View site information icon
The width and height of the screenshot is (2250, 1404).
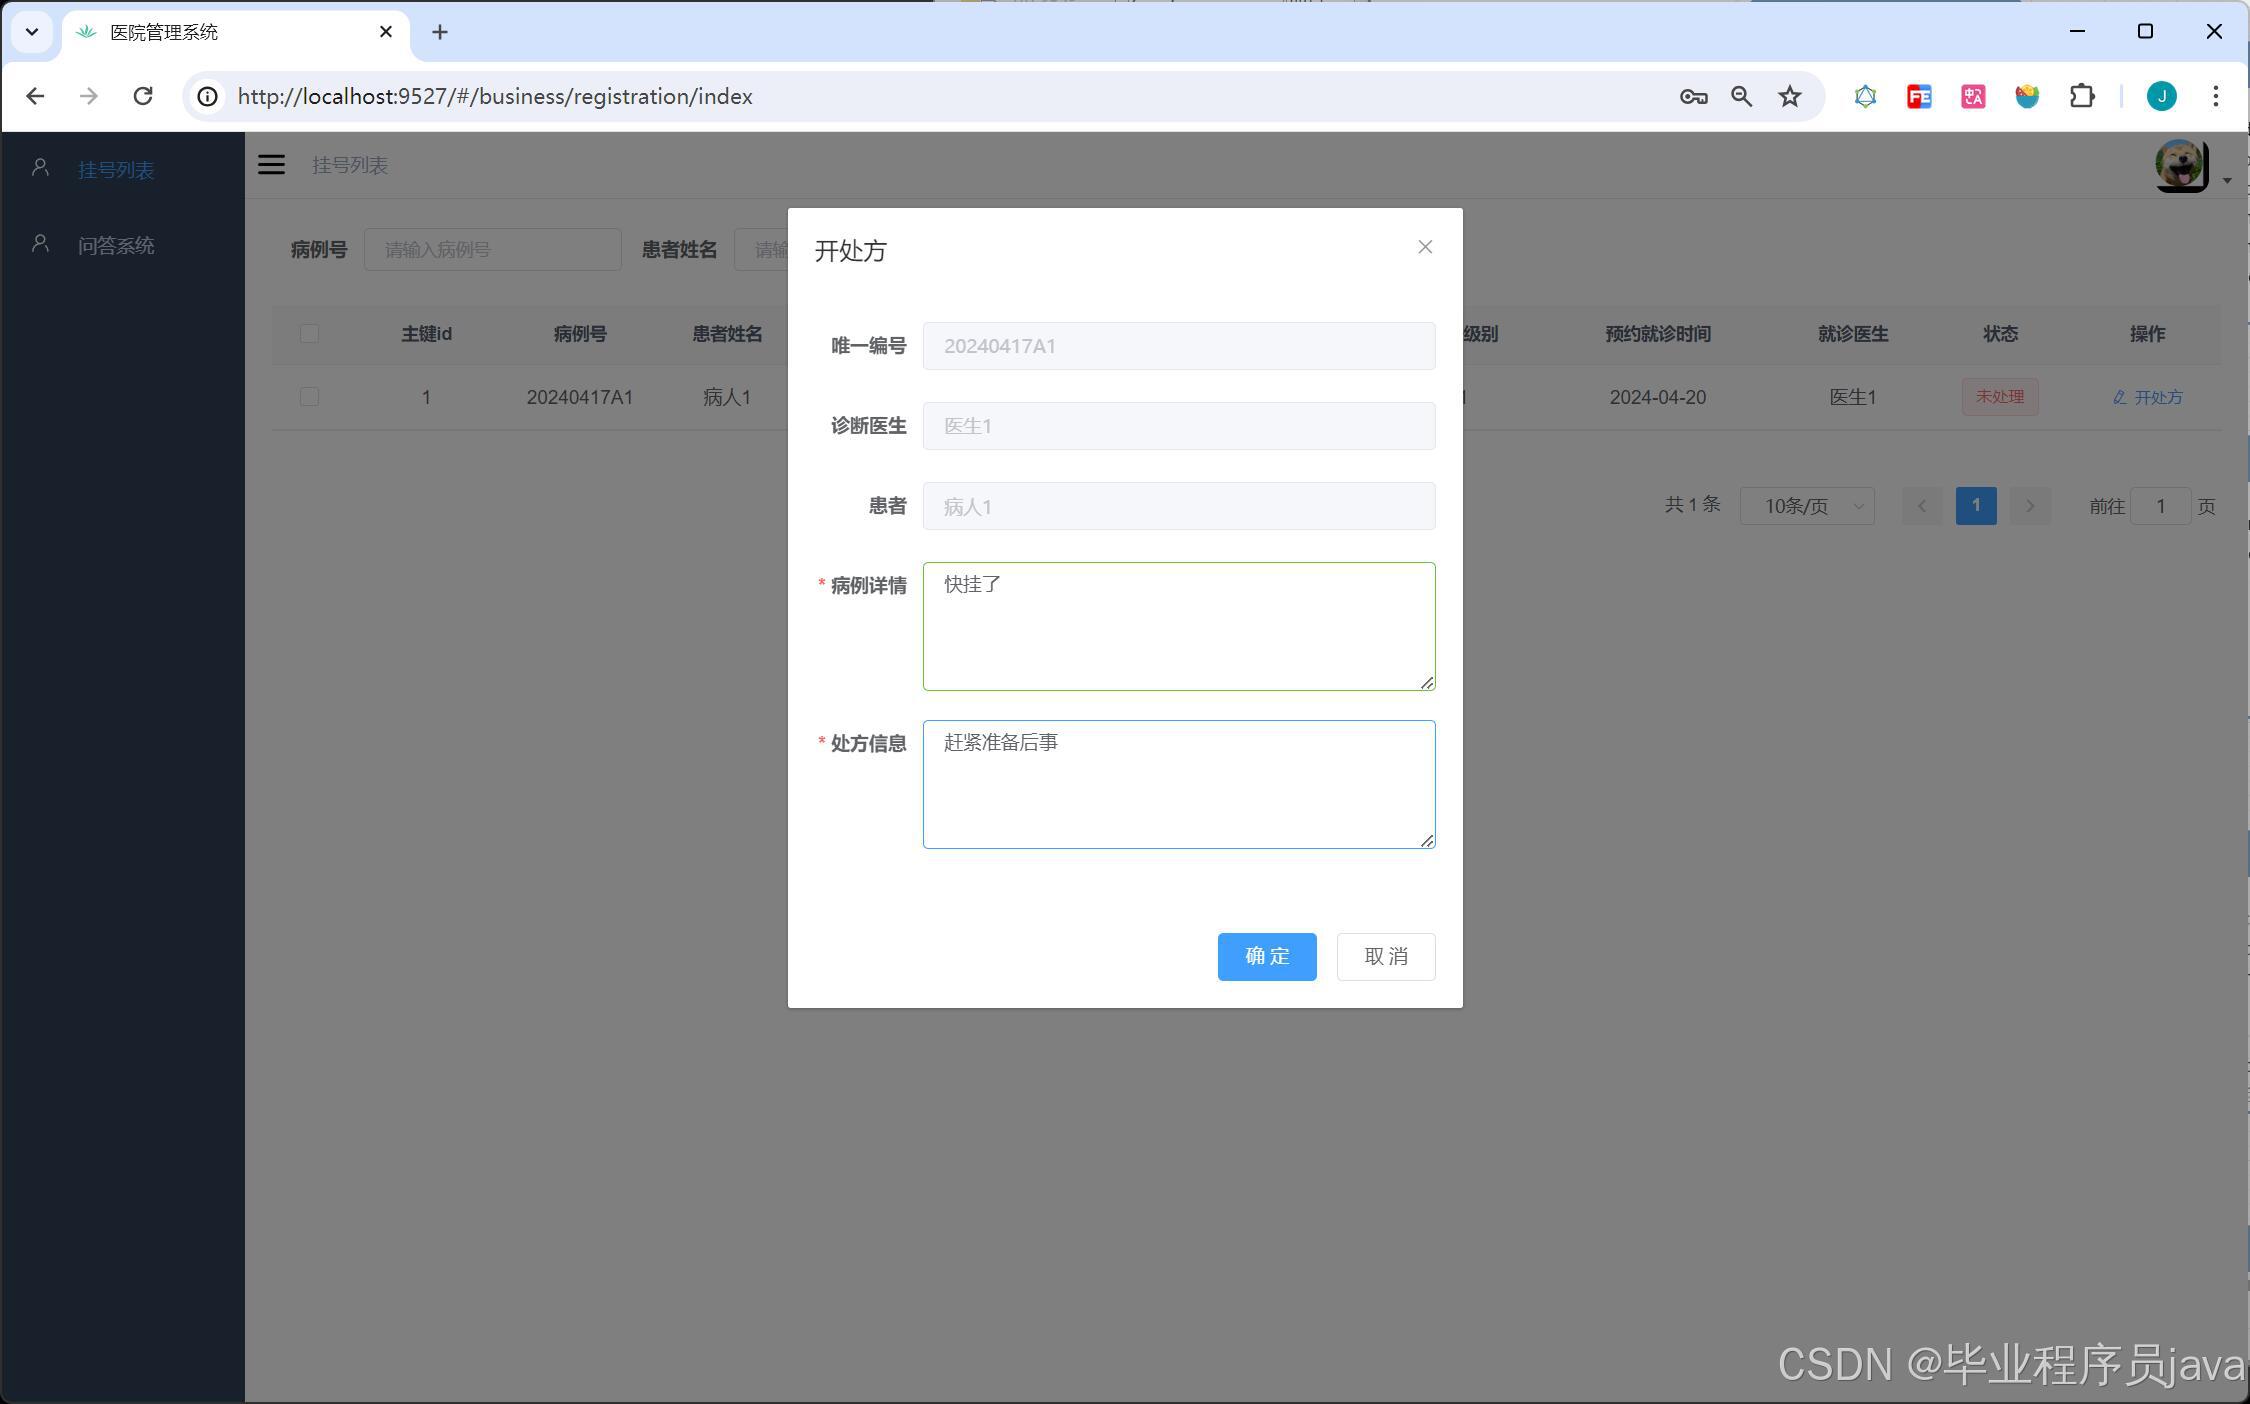pos(207,96)
